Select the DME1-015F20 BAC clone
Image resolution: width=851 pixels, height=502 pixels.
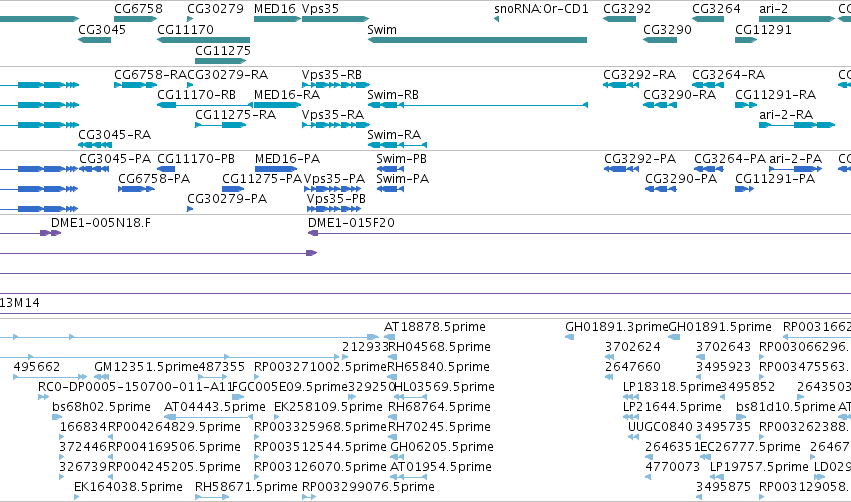tap(579, 233)
